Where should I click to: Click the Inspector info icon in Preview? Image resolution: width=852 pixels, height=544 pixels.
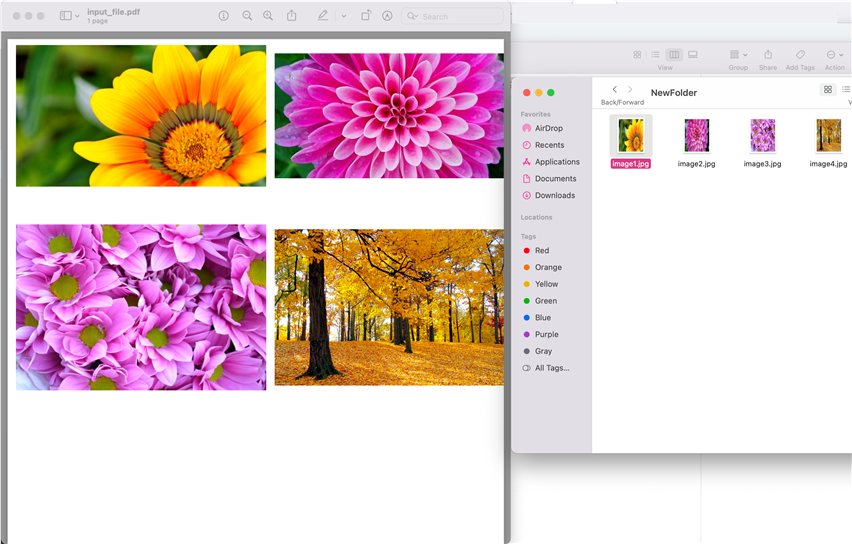coord(223,16)
